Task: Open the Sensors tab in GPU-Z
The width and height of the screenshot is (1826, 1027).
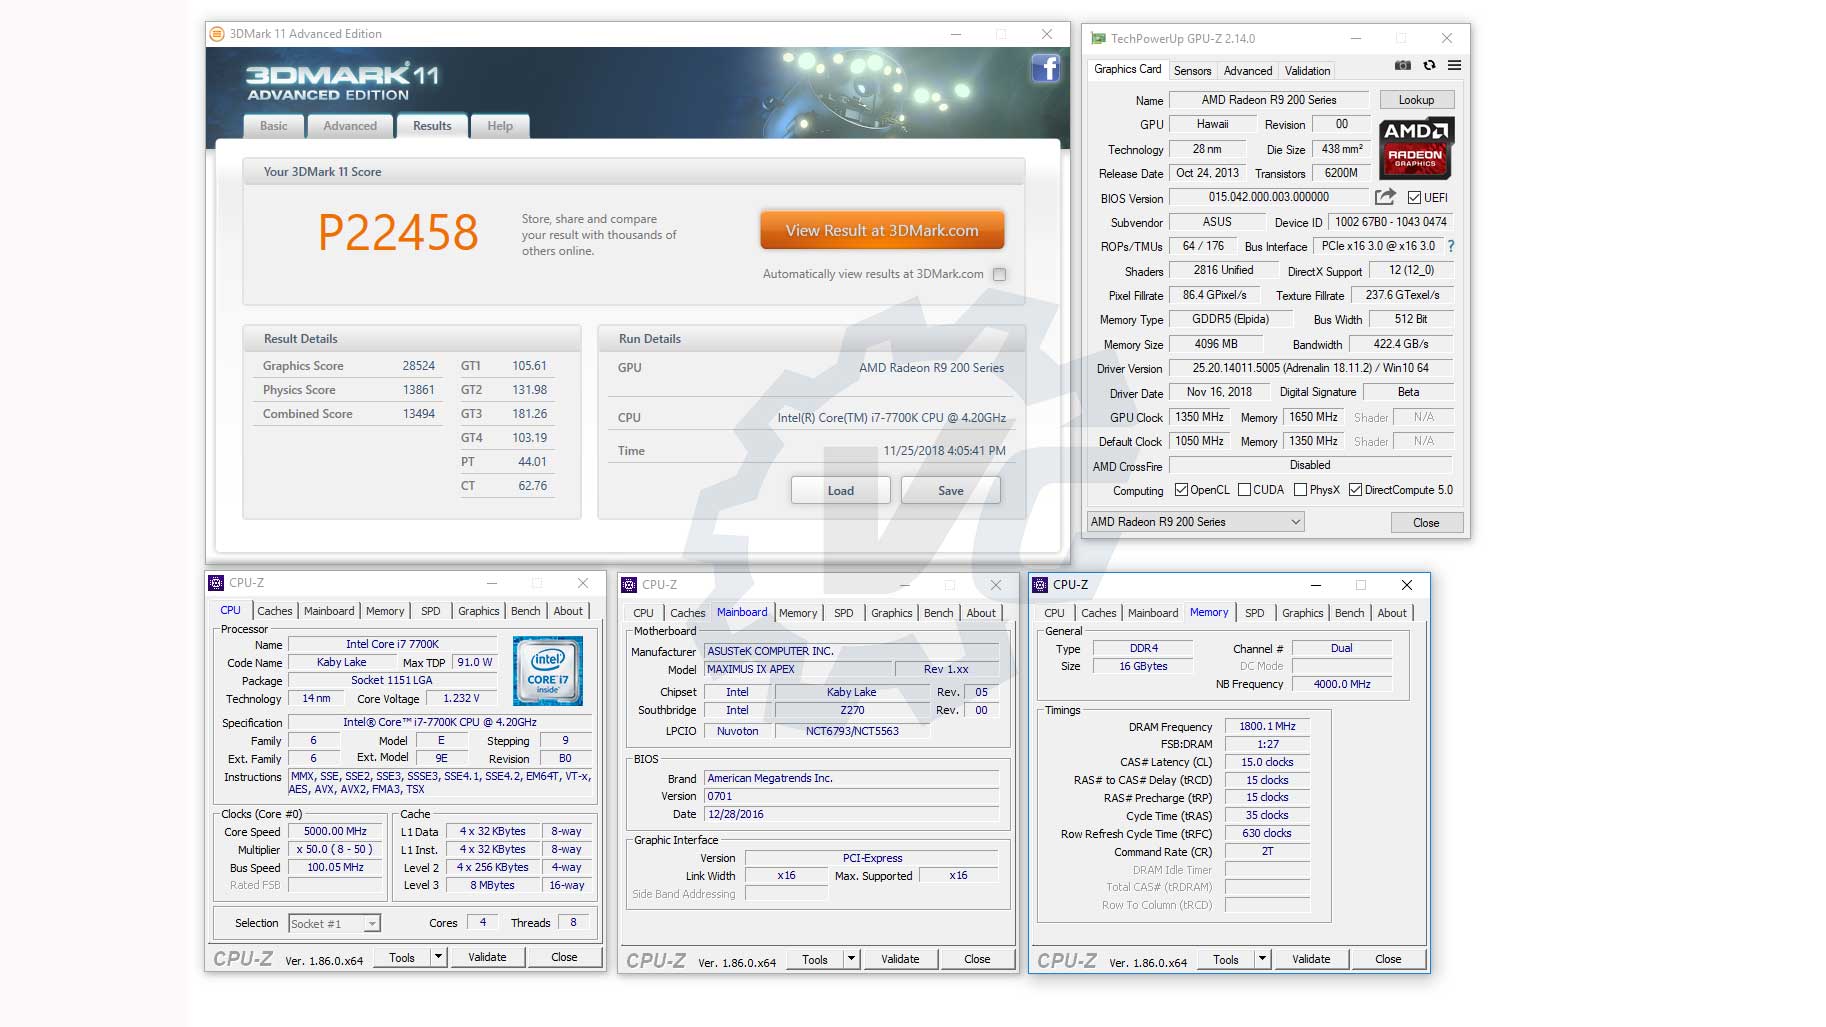Action: (x=1192, y=71)
